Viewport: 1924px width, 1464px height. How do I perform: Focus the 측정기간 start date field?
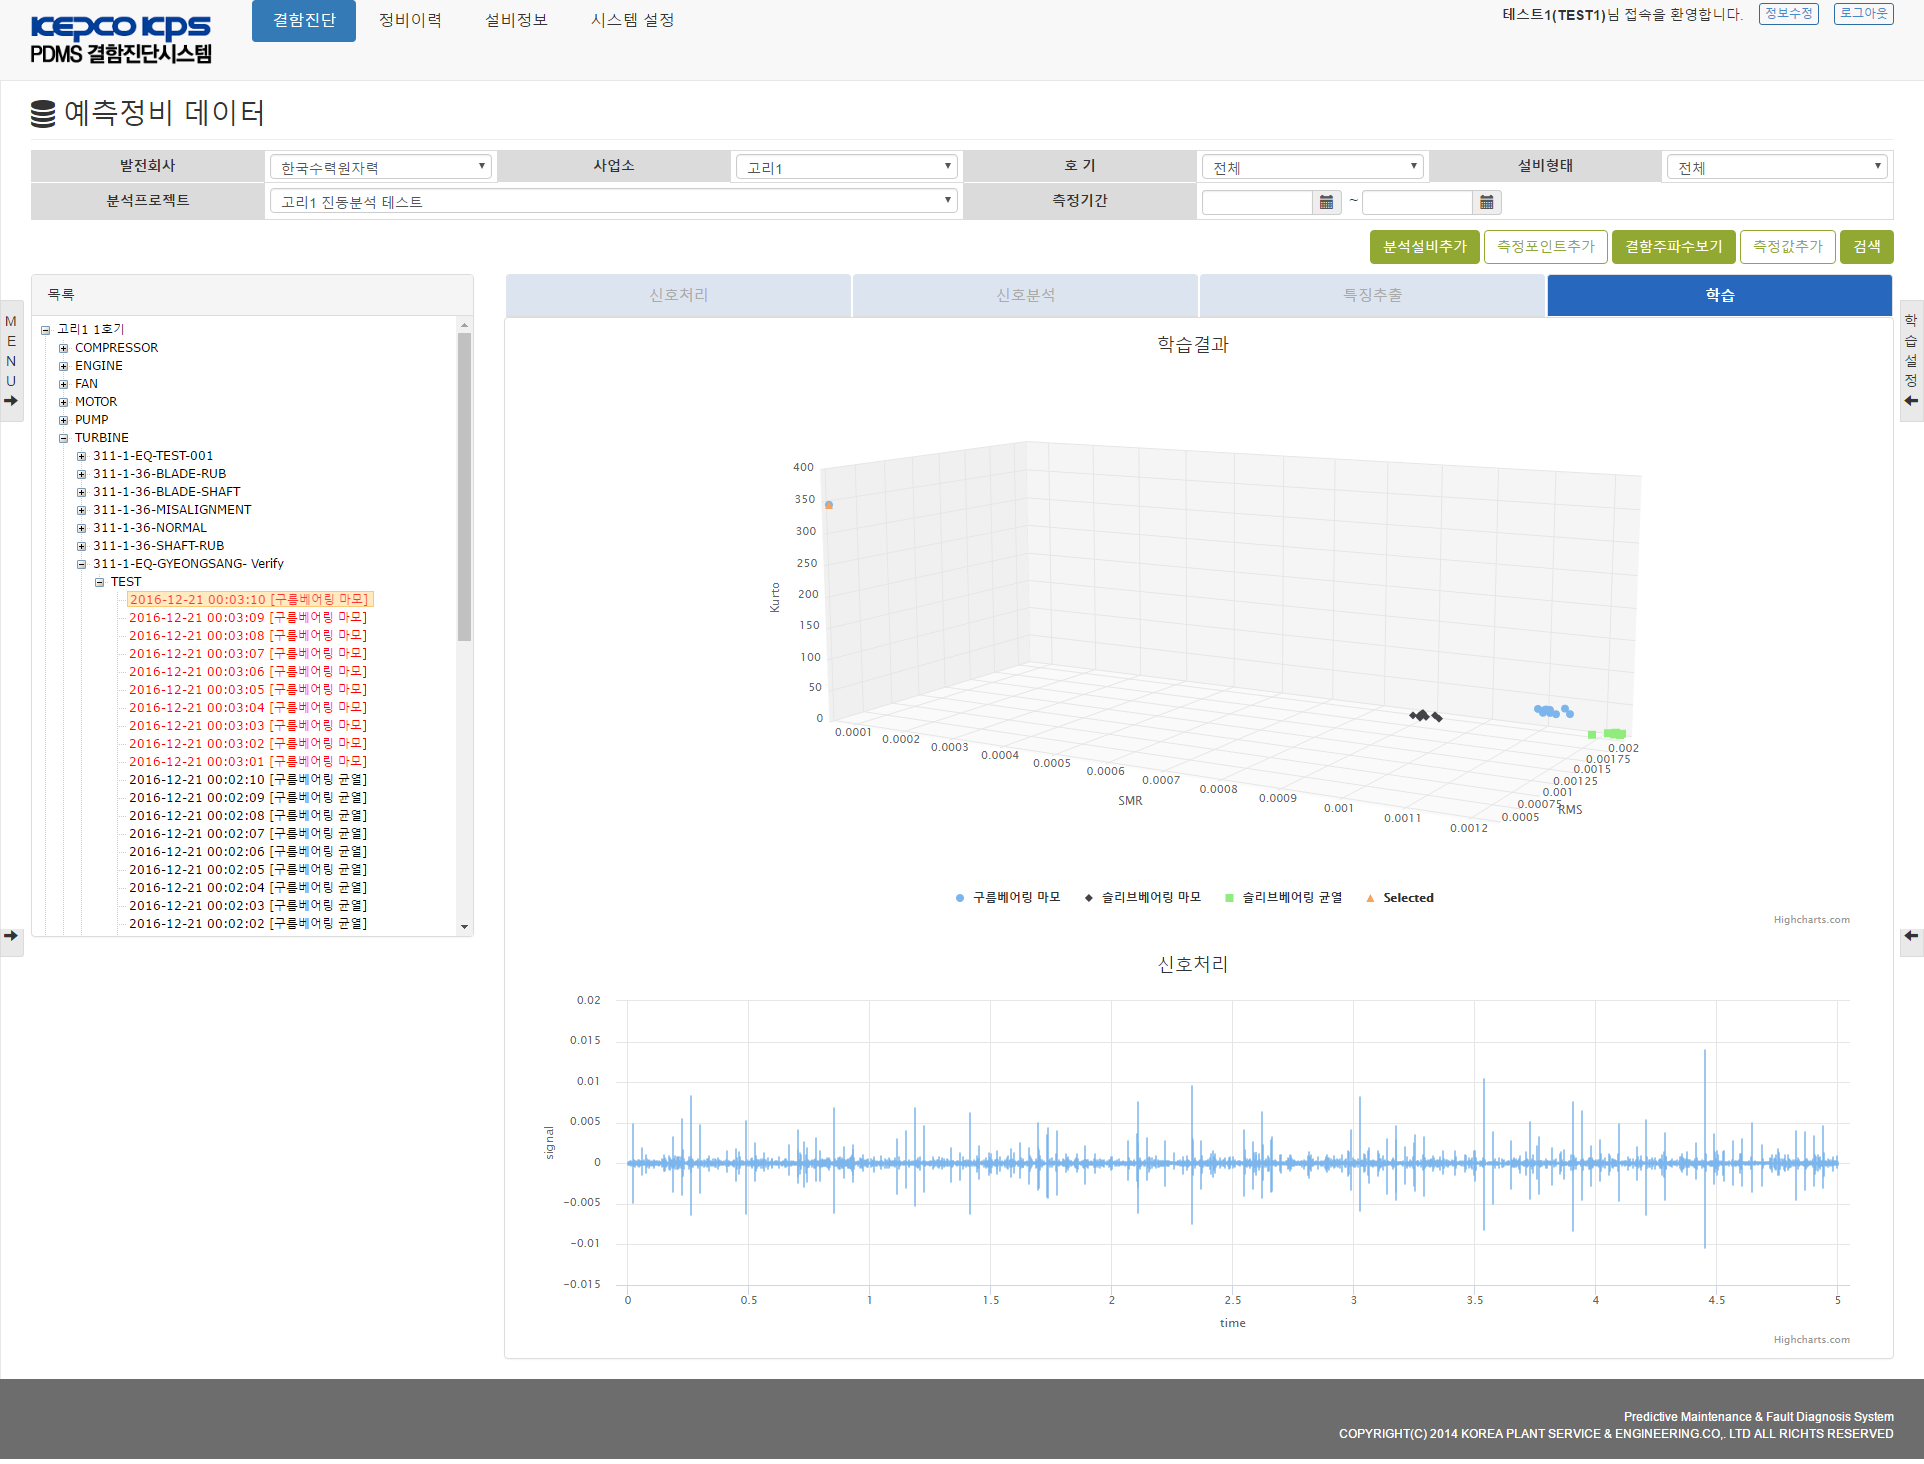point(1257,203)
